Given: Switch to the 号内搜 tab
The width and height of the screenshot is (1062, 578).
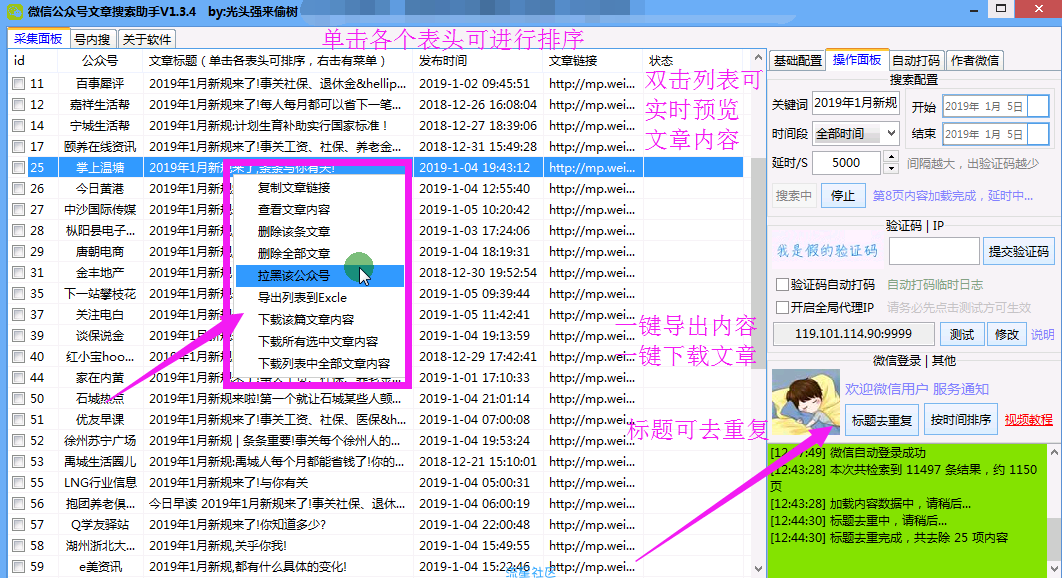Looking at the screenshot, I should 92,39.
